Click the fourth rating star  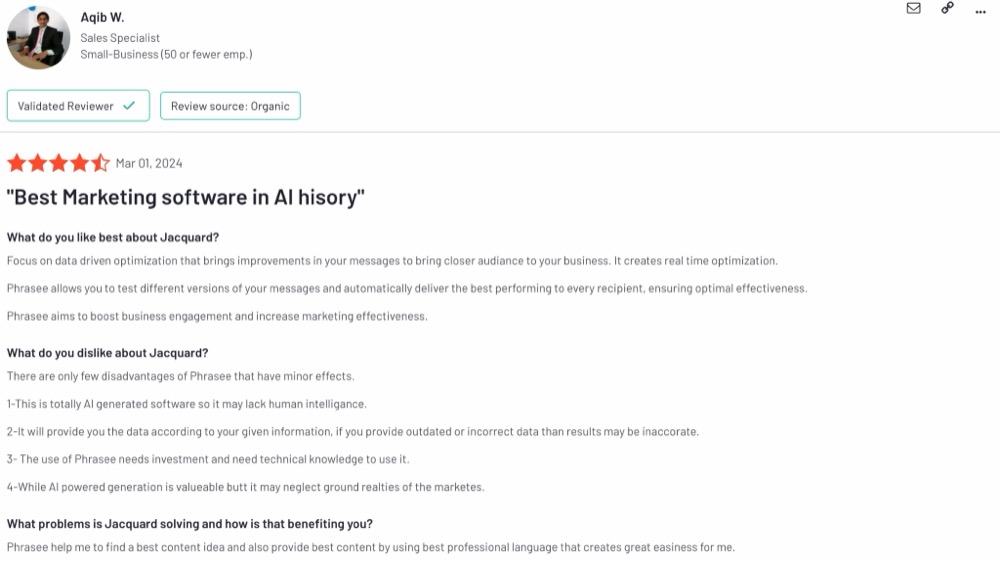coord(80,163)
